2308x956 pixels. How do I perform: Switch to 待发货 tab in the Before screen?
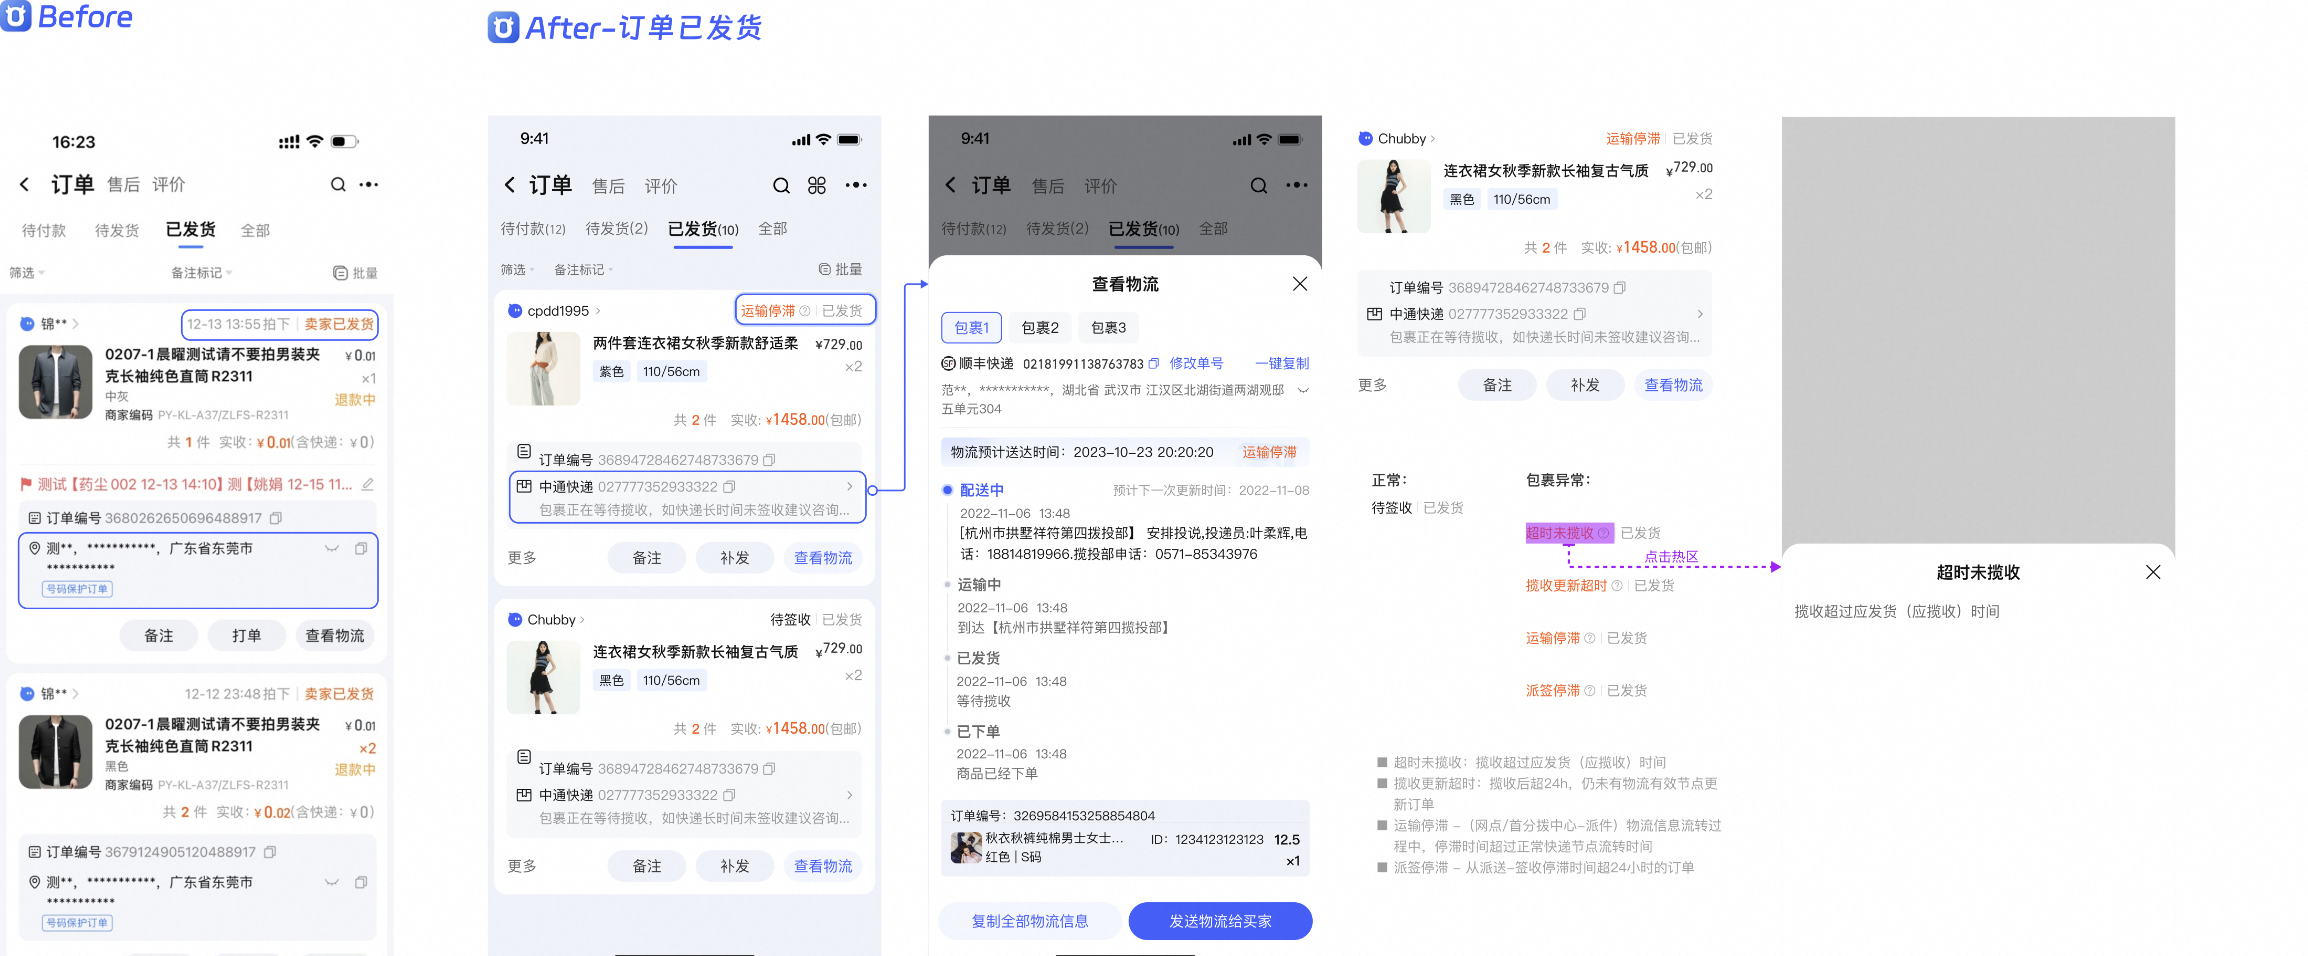117,230
